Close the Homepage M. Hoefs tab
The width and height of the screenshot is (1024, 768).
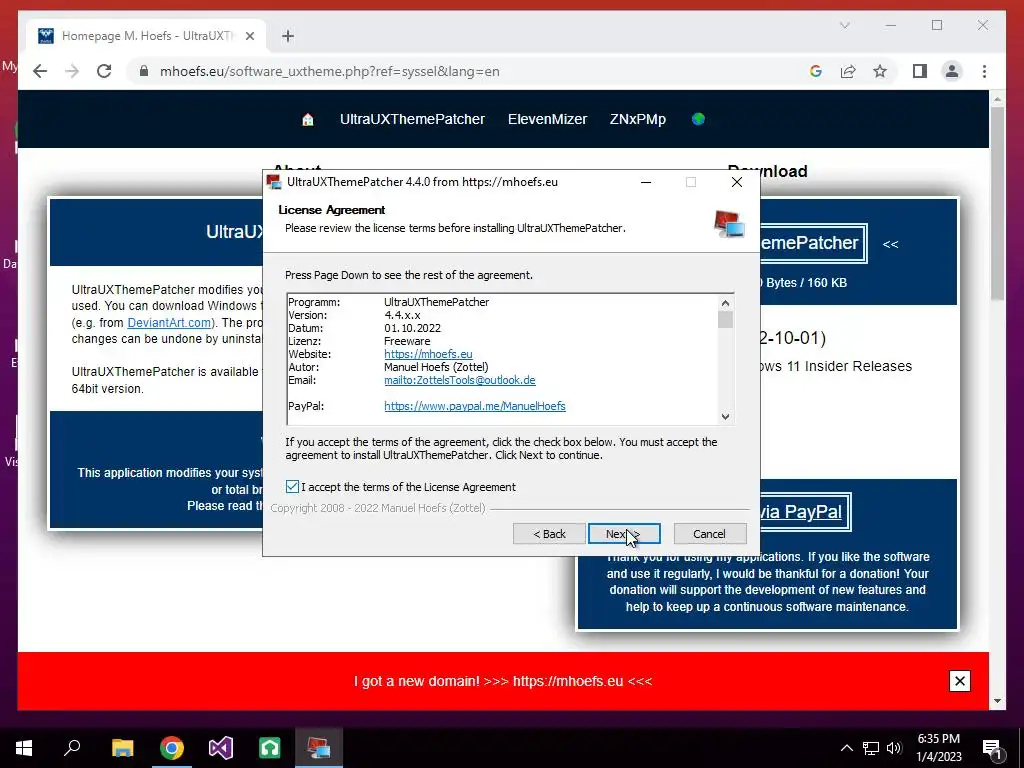[x=249, y=36]
